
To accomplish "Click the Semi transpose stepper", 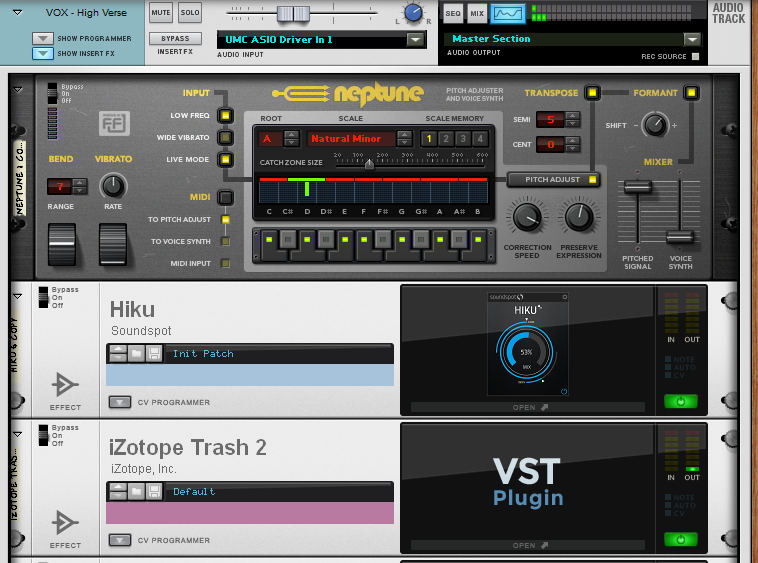I will 572,119.
